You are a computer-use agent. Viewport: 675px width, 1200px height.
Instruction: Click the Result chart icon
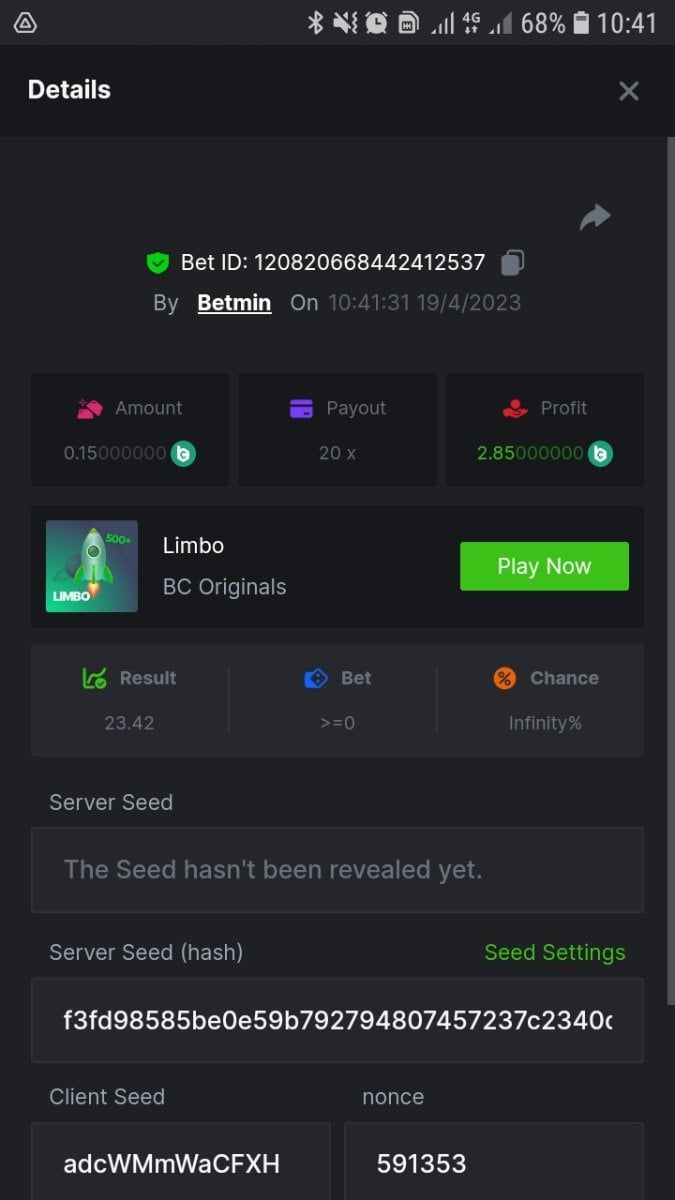pos(94,678)
